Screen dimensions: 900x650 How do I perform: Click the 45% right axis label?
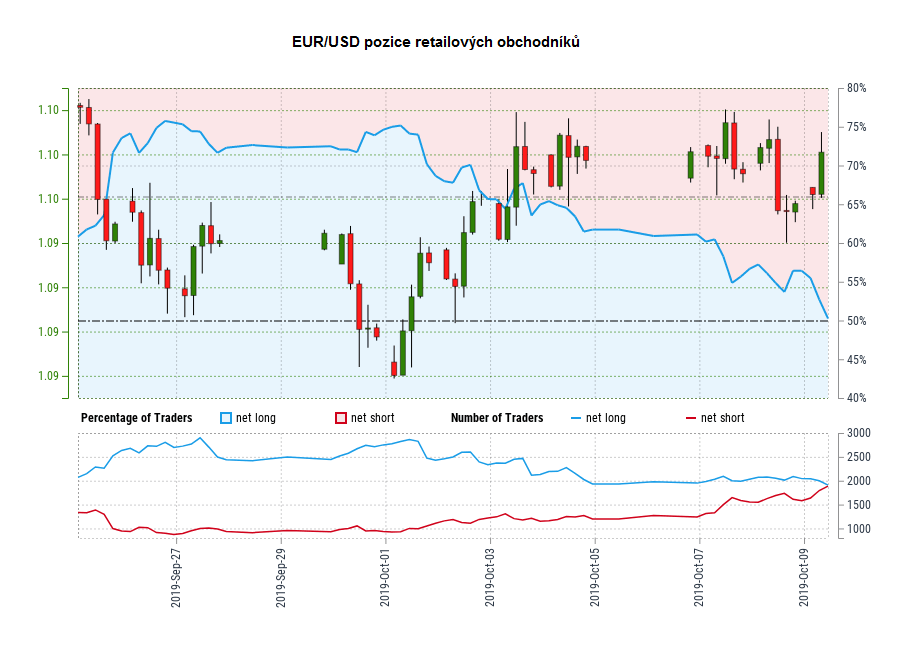pyautogui.click(x=856, y=360)
